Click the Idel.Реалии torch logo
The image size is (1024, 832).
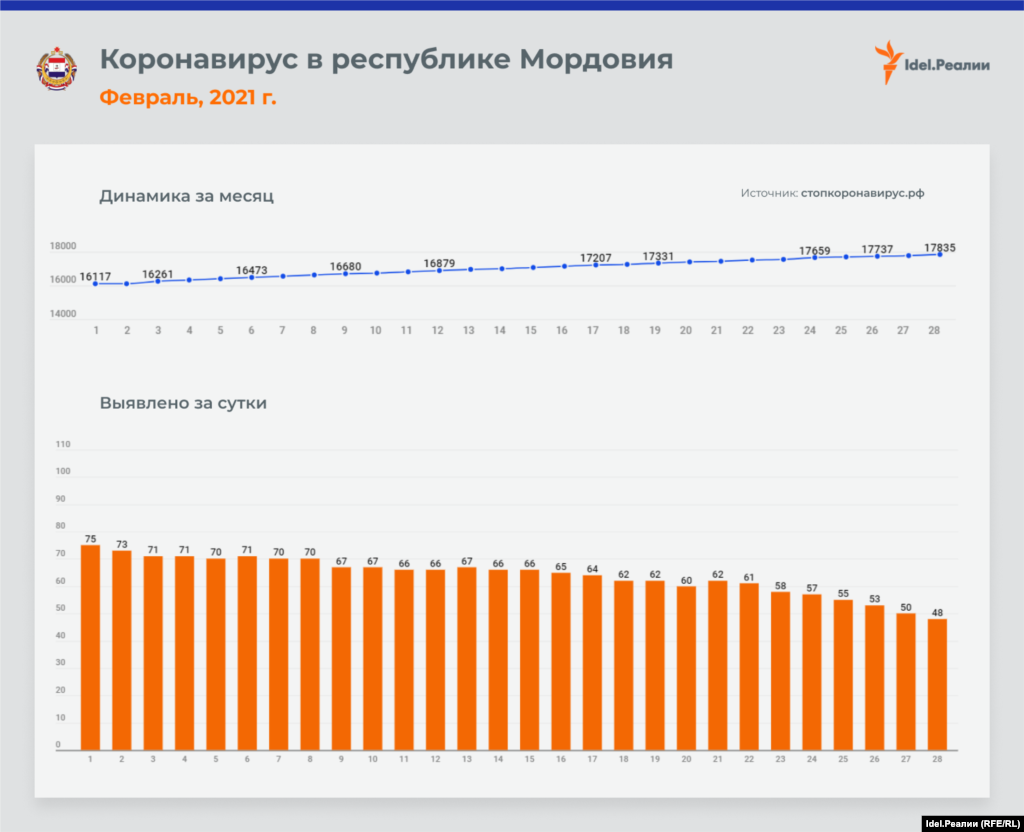(887, 63)
